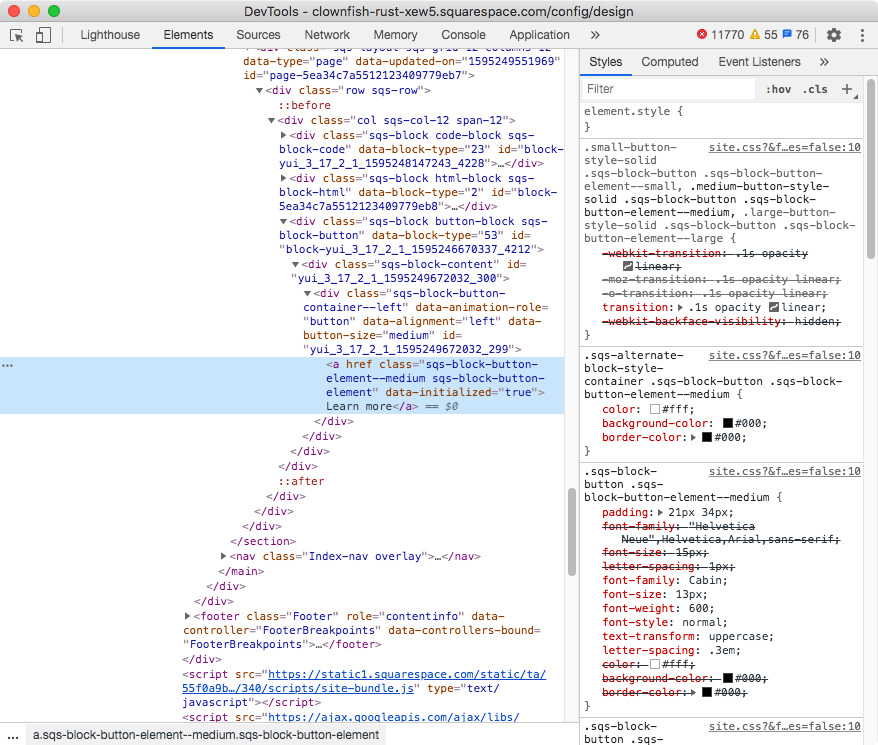
Task: Add a new style rule plus icon
Action: pos(847,89)
